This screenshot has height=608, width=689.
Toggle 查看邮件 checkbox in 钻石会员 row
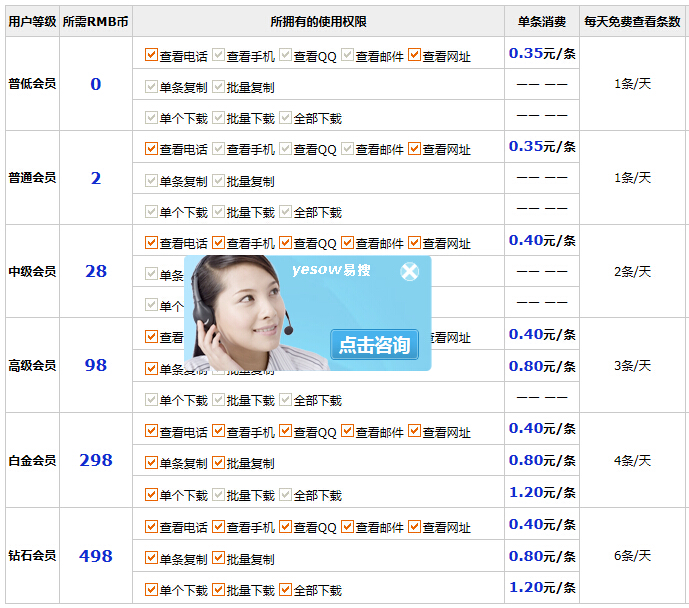[x=348, y=527]
